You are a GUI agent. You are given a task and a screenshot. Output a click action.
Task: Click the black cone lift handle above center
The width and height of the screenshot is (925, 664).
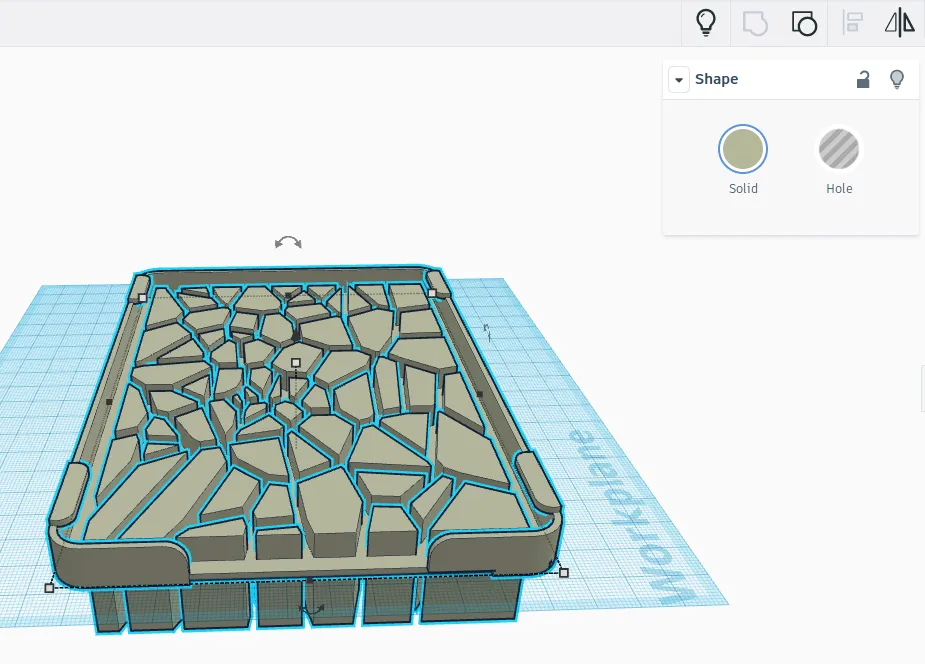tap(296, 335)
